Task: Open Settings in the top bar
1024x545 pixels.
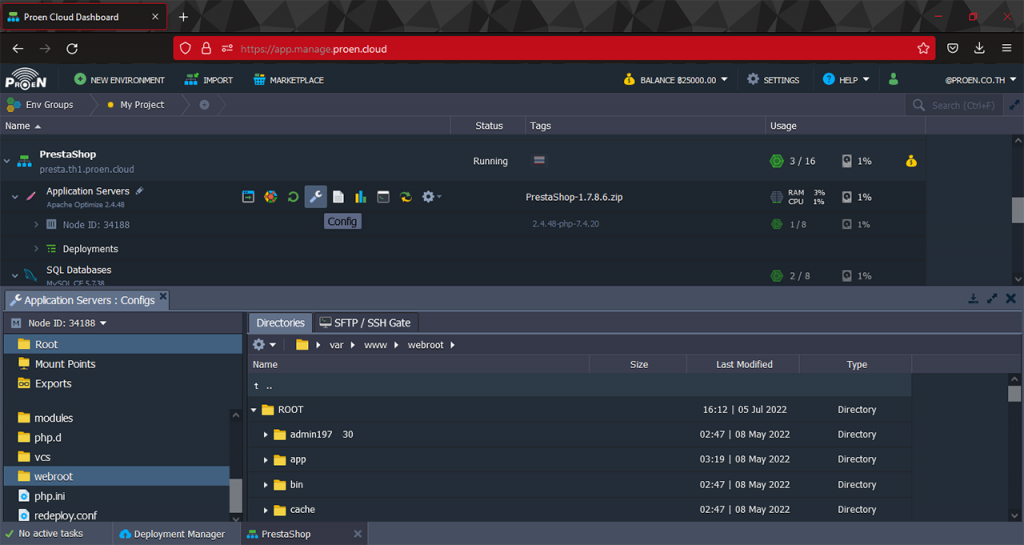Action: 773,80
